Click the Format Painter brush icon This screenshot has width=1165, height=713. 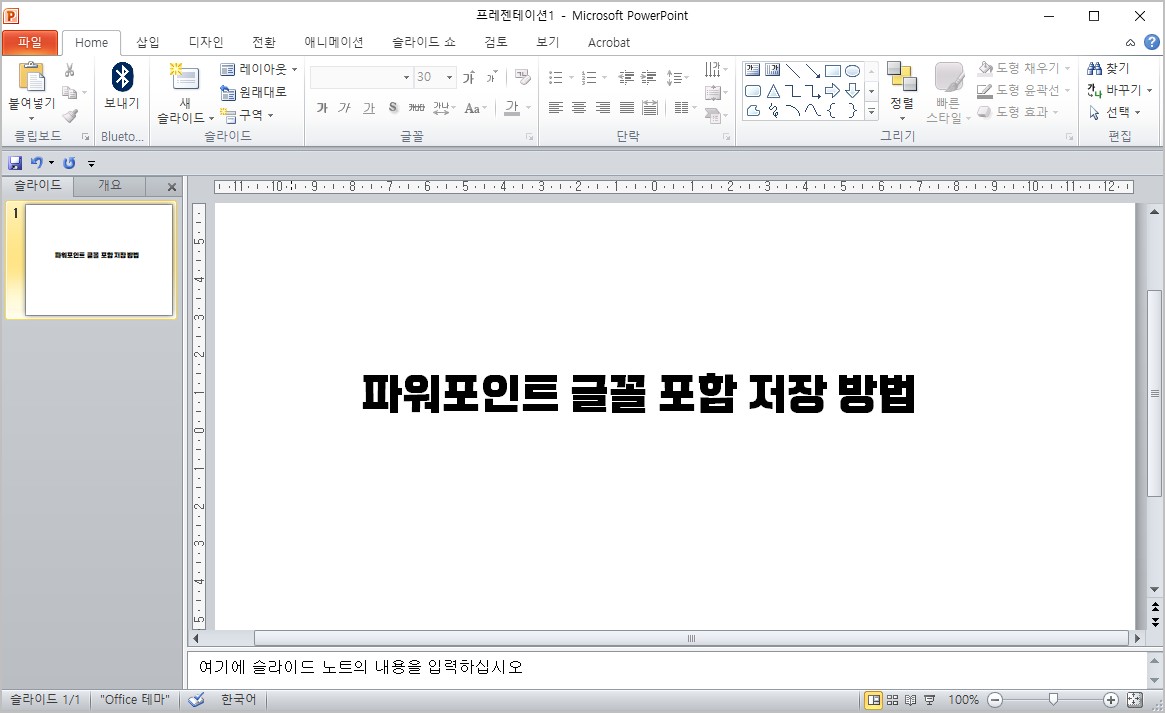(x=70, y=116)
